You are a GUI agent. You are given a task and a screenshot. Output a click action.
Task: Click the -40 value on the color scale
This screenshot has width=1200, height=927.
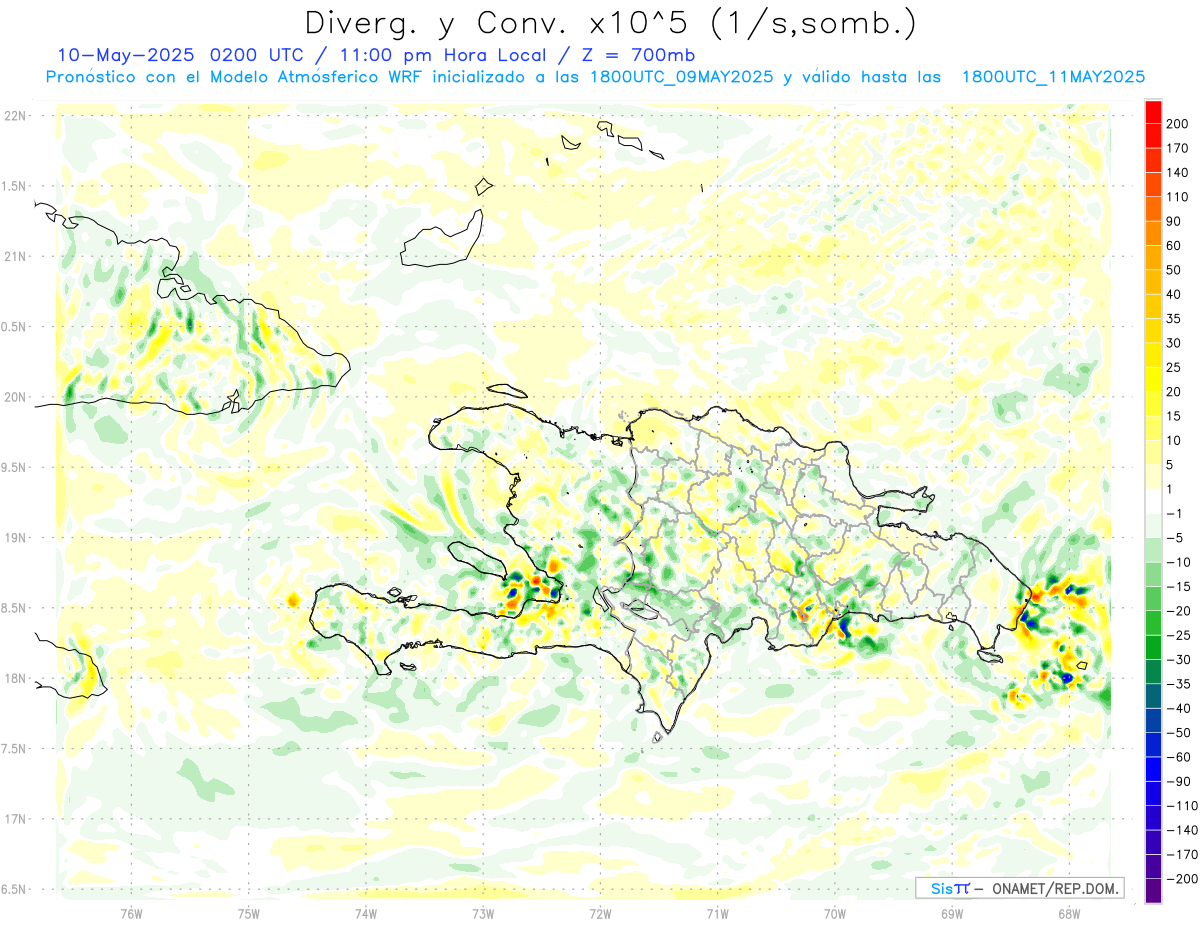[1181, 709]
